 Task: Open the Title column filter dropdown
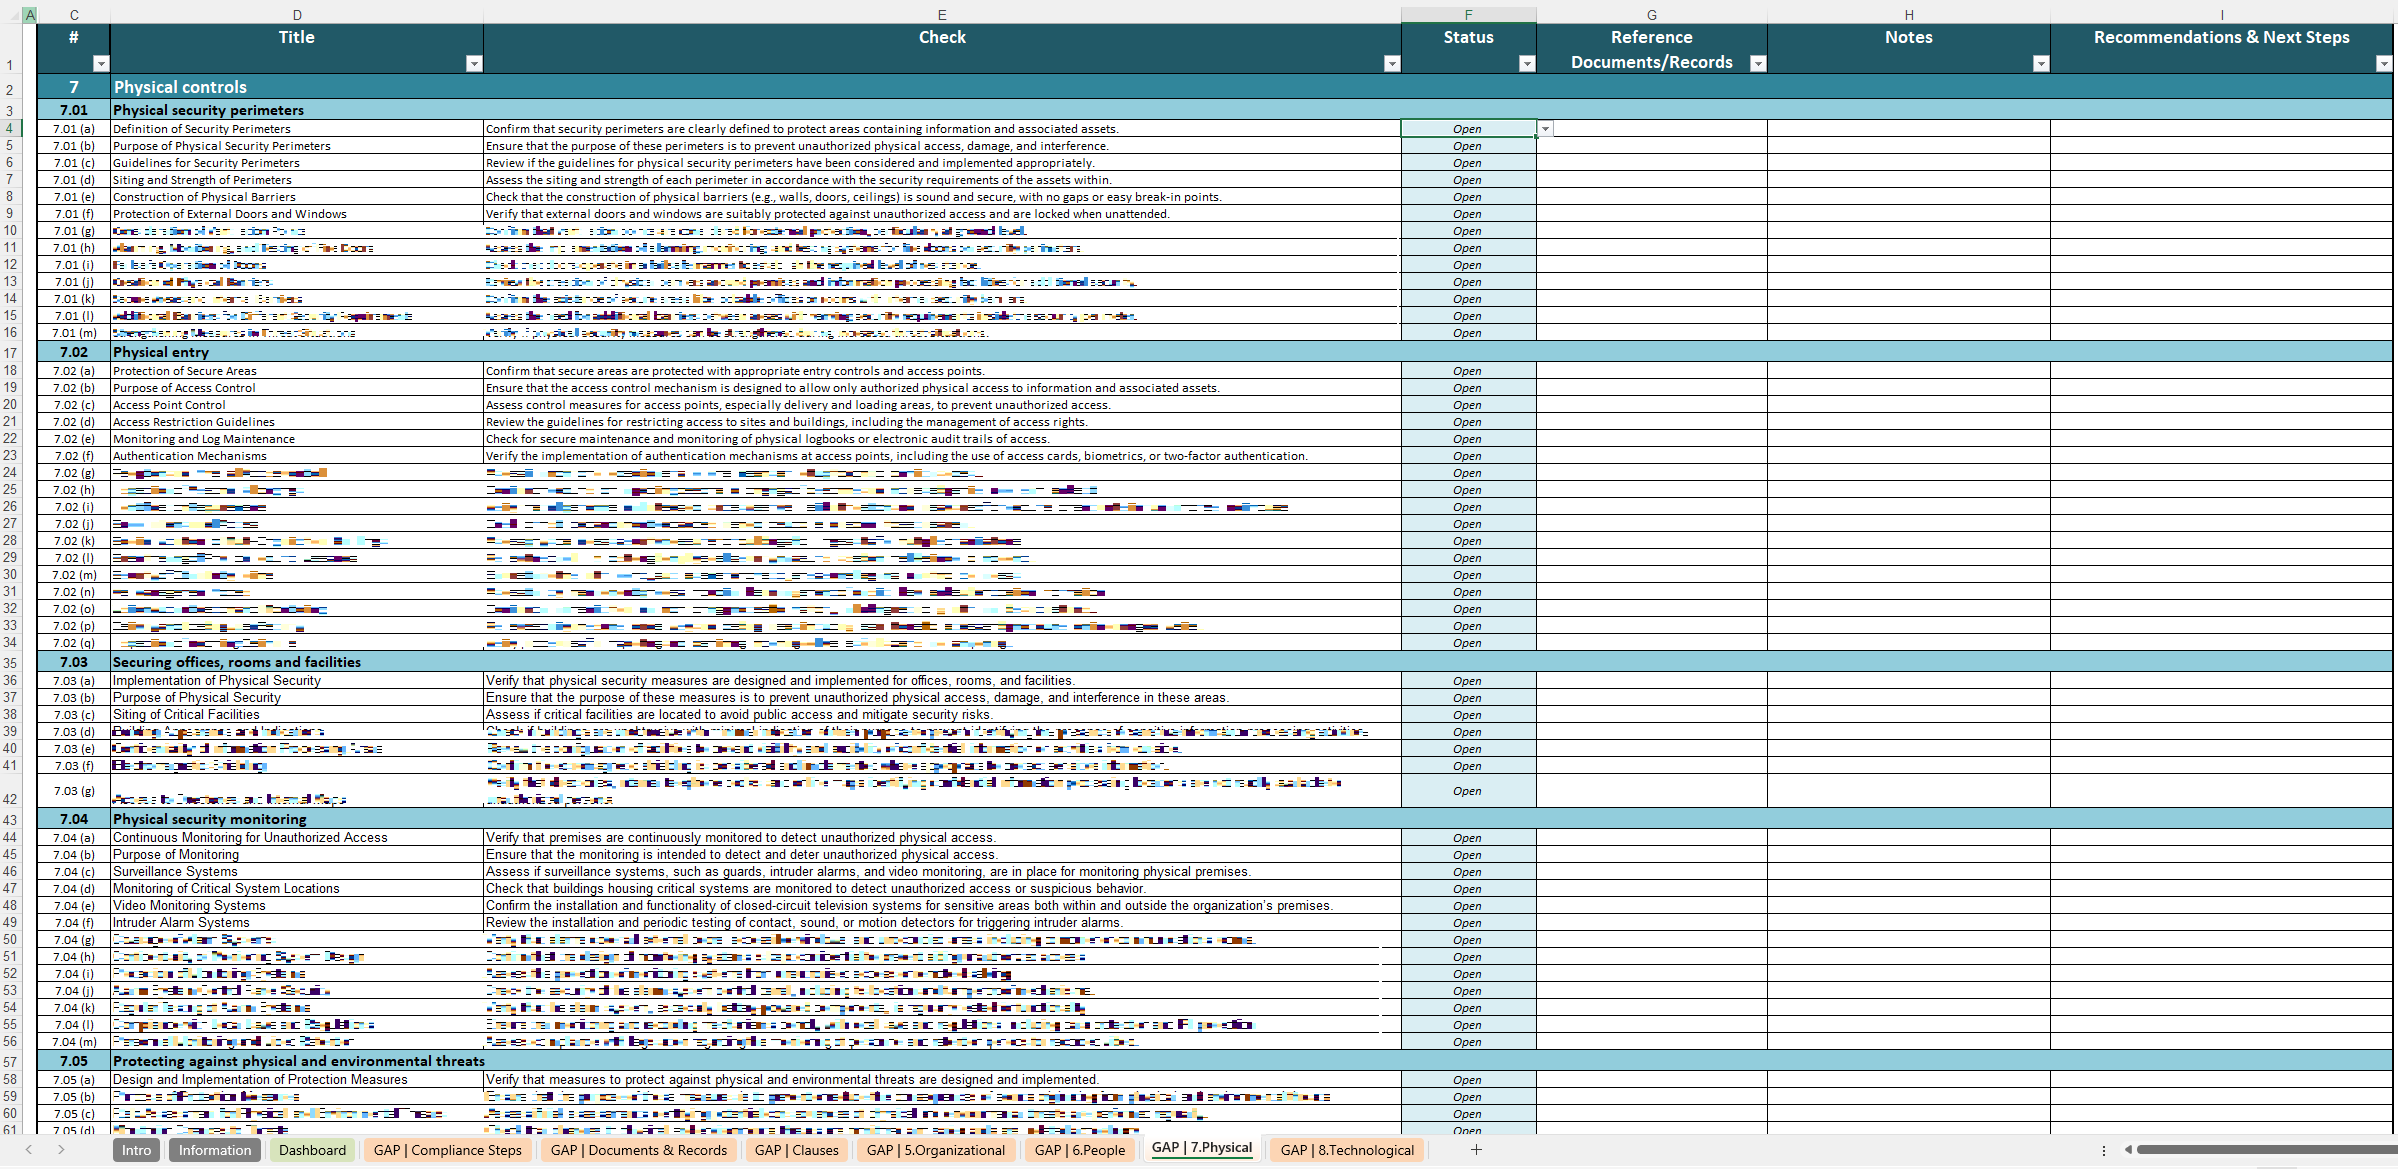pyautogui.click(x=474, y=63)
